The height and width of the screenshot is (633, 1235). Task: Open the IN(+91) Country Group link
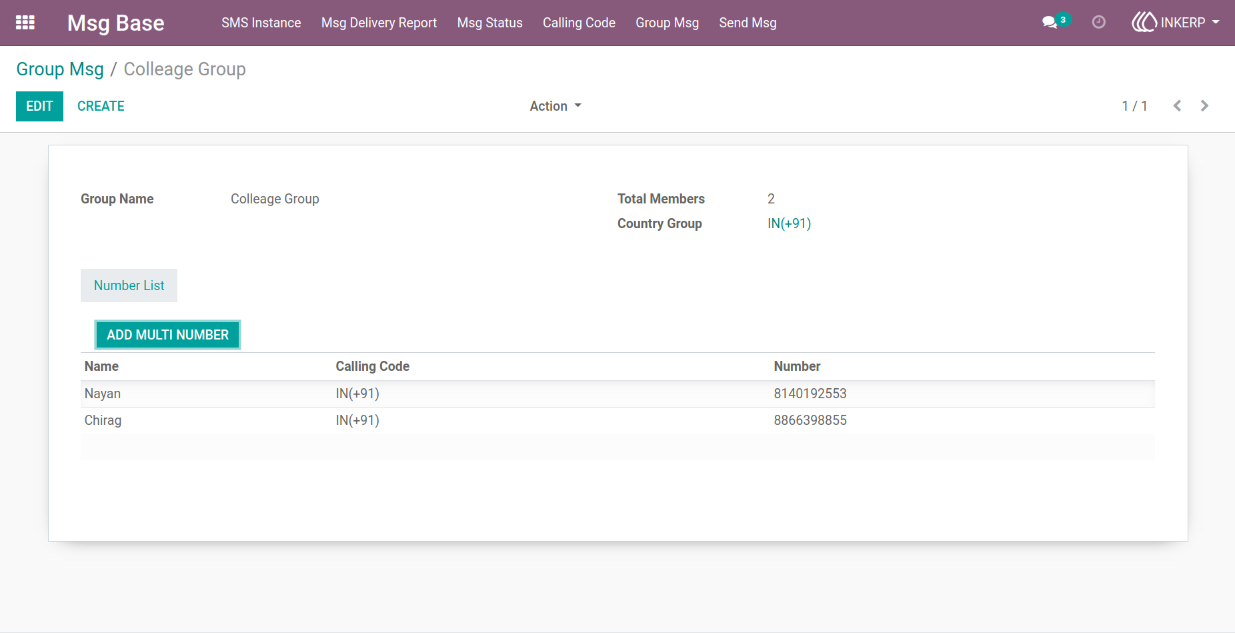[x=789, y=224]
